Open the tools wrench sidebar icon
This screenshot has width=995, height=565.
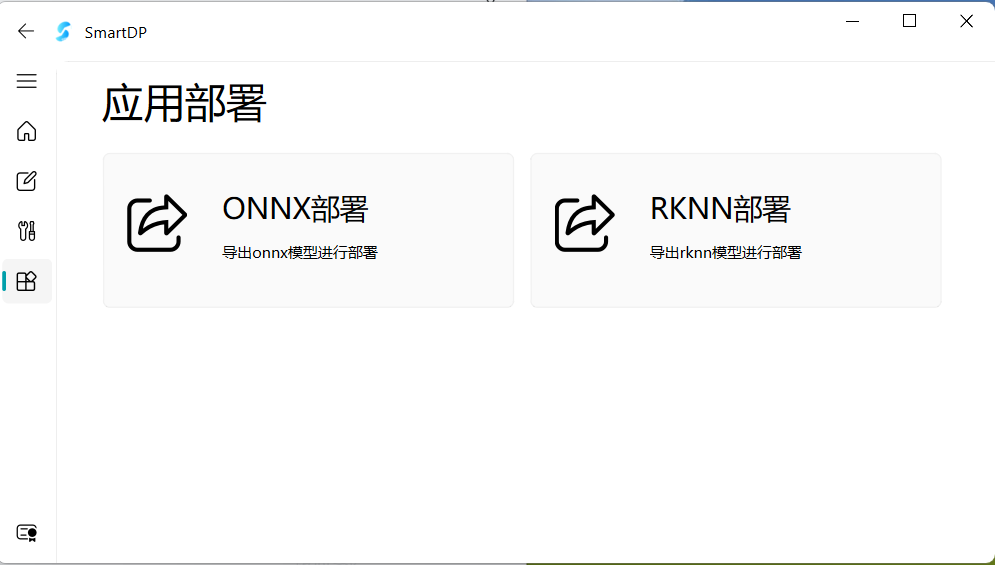click(x=27, y=231)
